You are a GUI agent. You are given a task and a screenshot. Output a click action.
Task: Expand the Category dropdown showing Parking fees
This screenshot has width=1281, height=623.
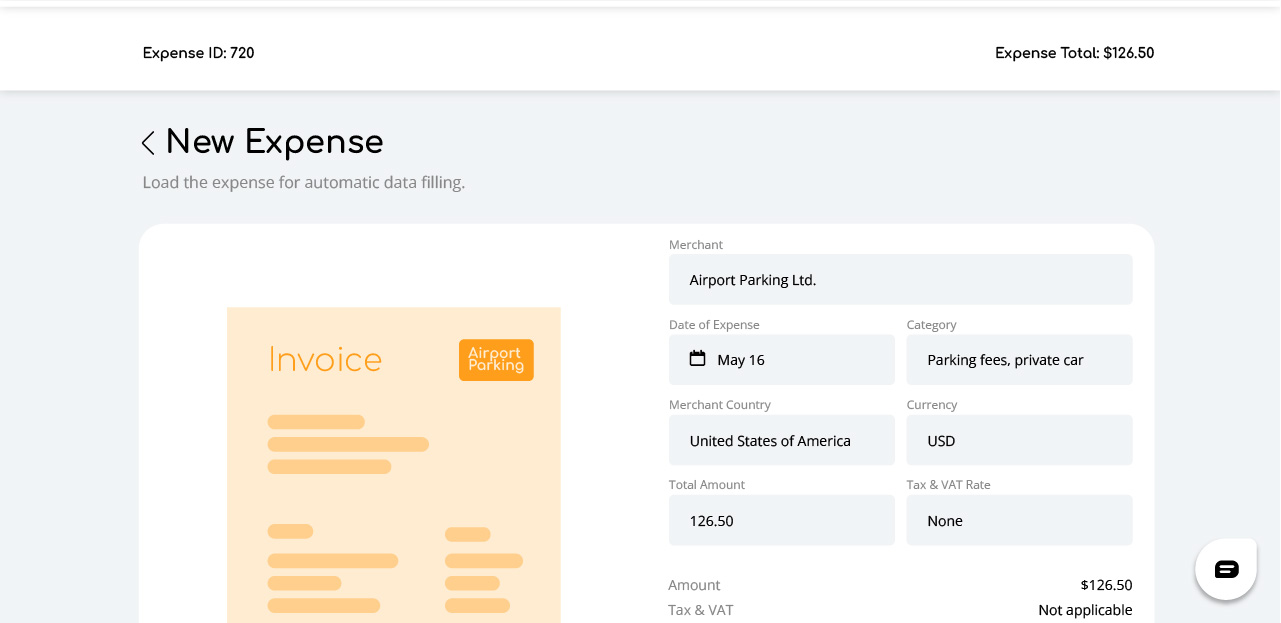1018,360
